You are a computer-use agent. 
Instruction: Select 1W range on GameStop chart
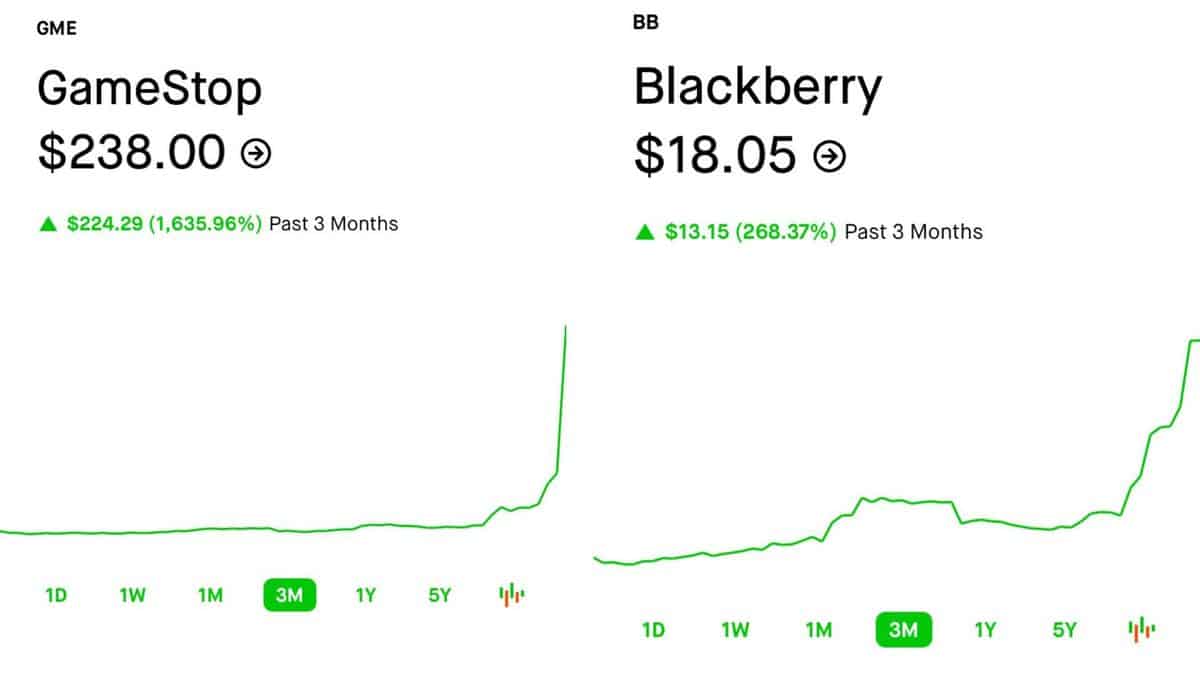click(x=133, y=596)
